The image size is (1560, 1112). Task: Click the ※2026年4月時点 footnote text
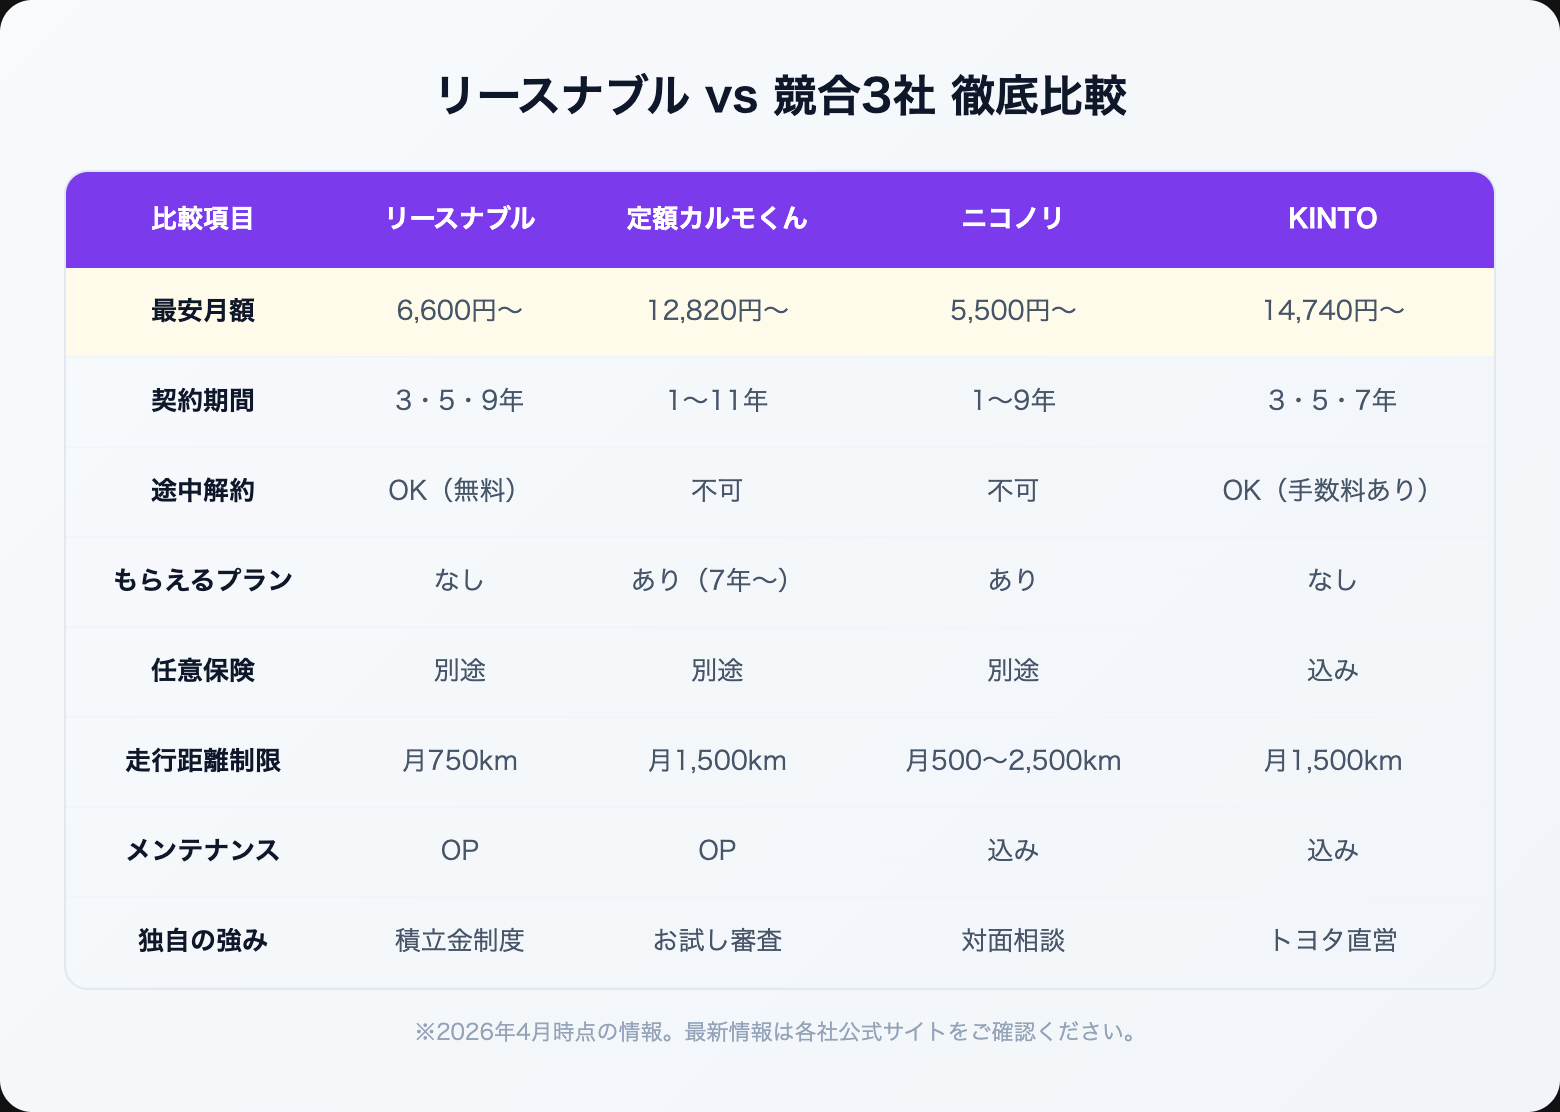pos(779,1032)
